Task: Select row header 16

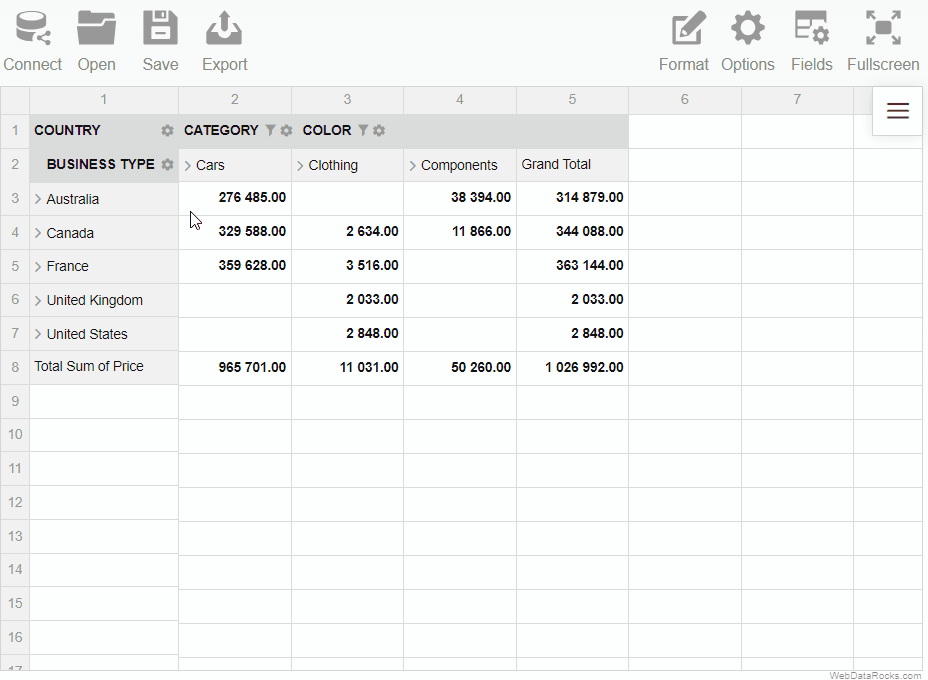Action: (x=15, y=637)
